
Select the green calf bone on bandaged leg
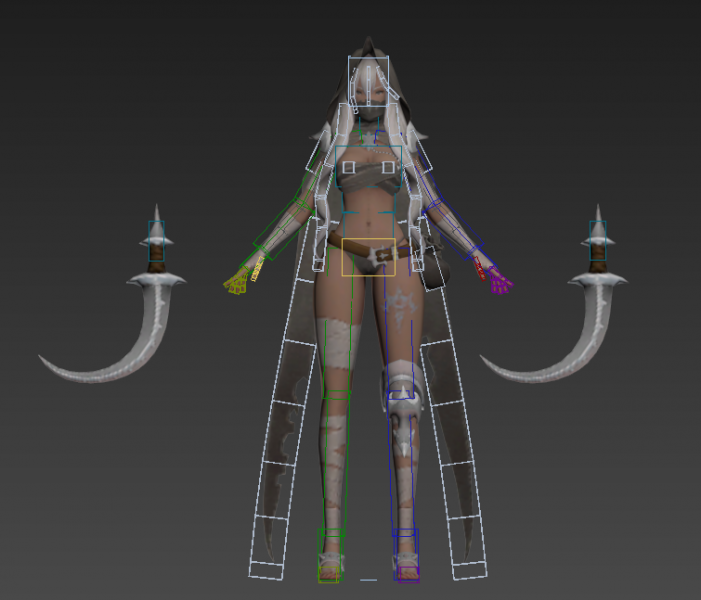coord(335,463)
